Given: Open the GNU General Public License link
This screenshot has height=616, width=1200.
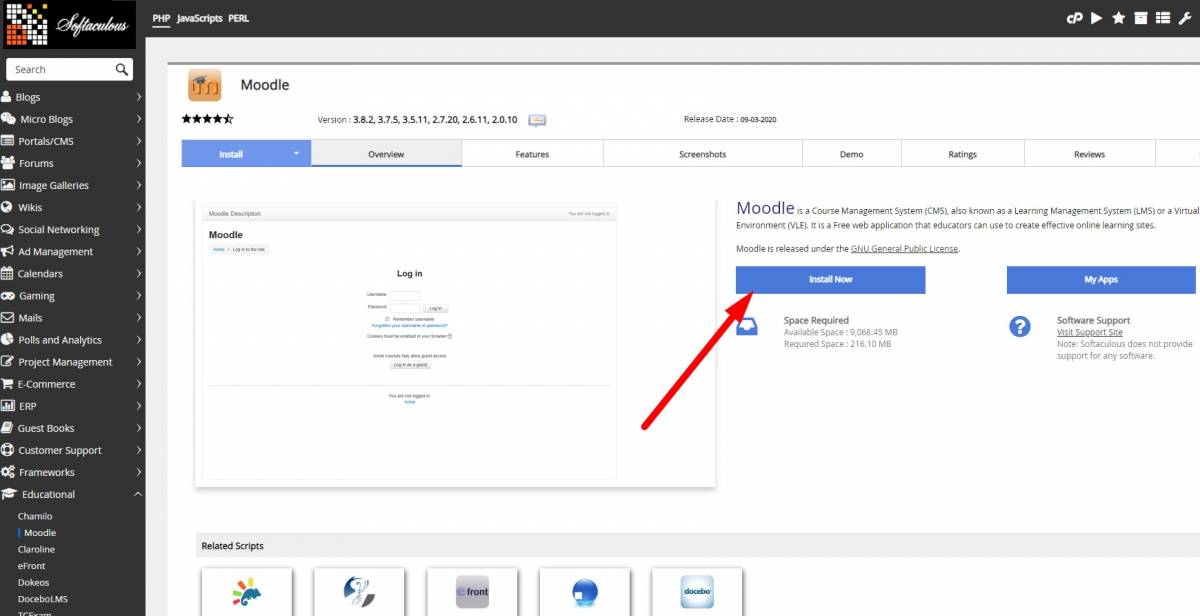Looking at the screenshot, I should (x=905, y=248).
